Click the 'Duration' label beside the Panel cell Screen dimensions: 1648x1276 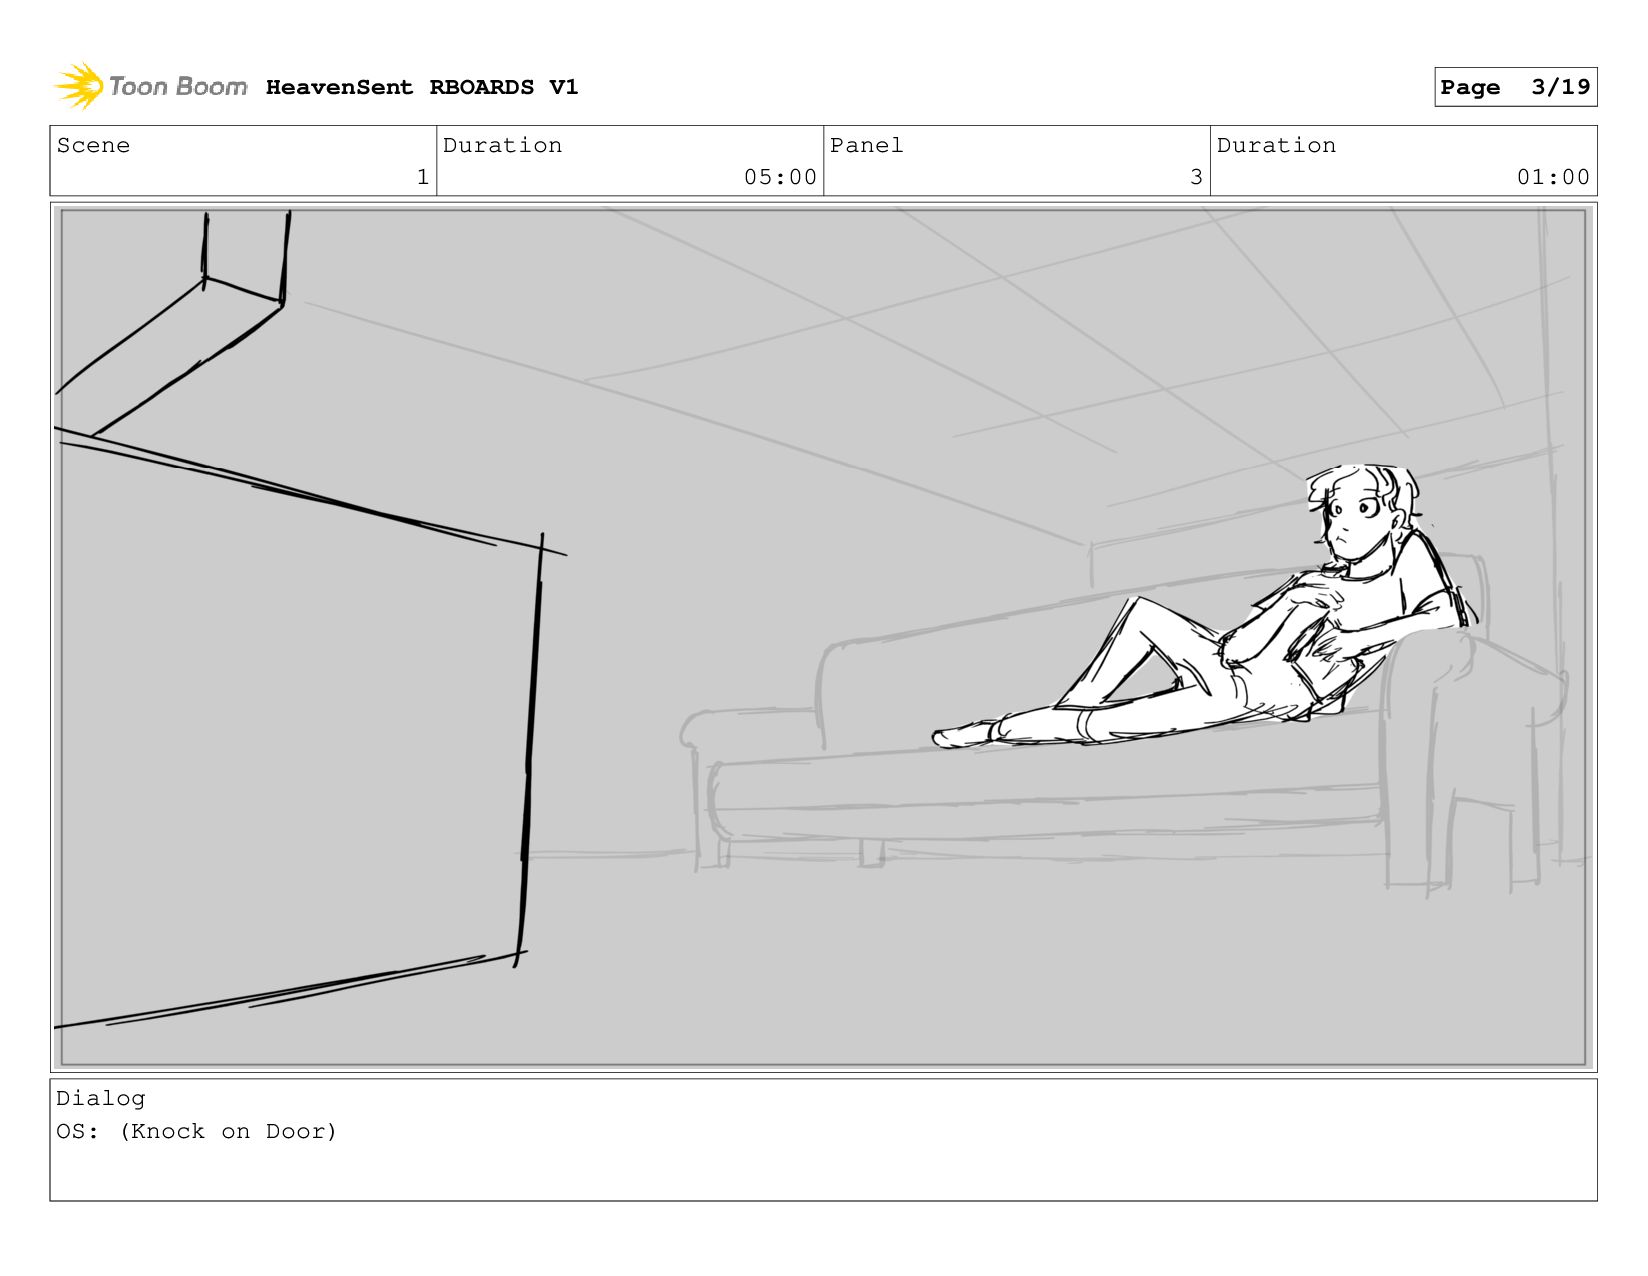pos(1276,145)
